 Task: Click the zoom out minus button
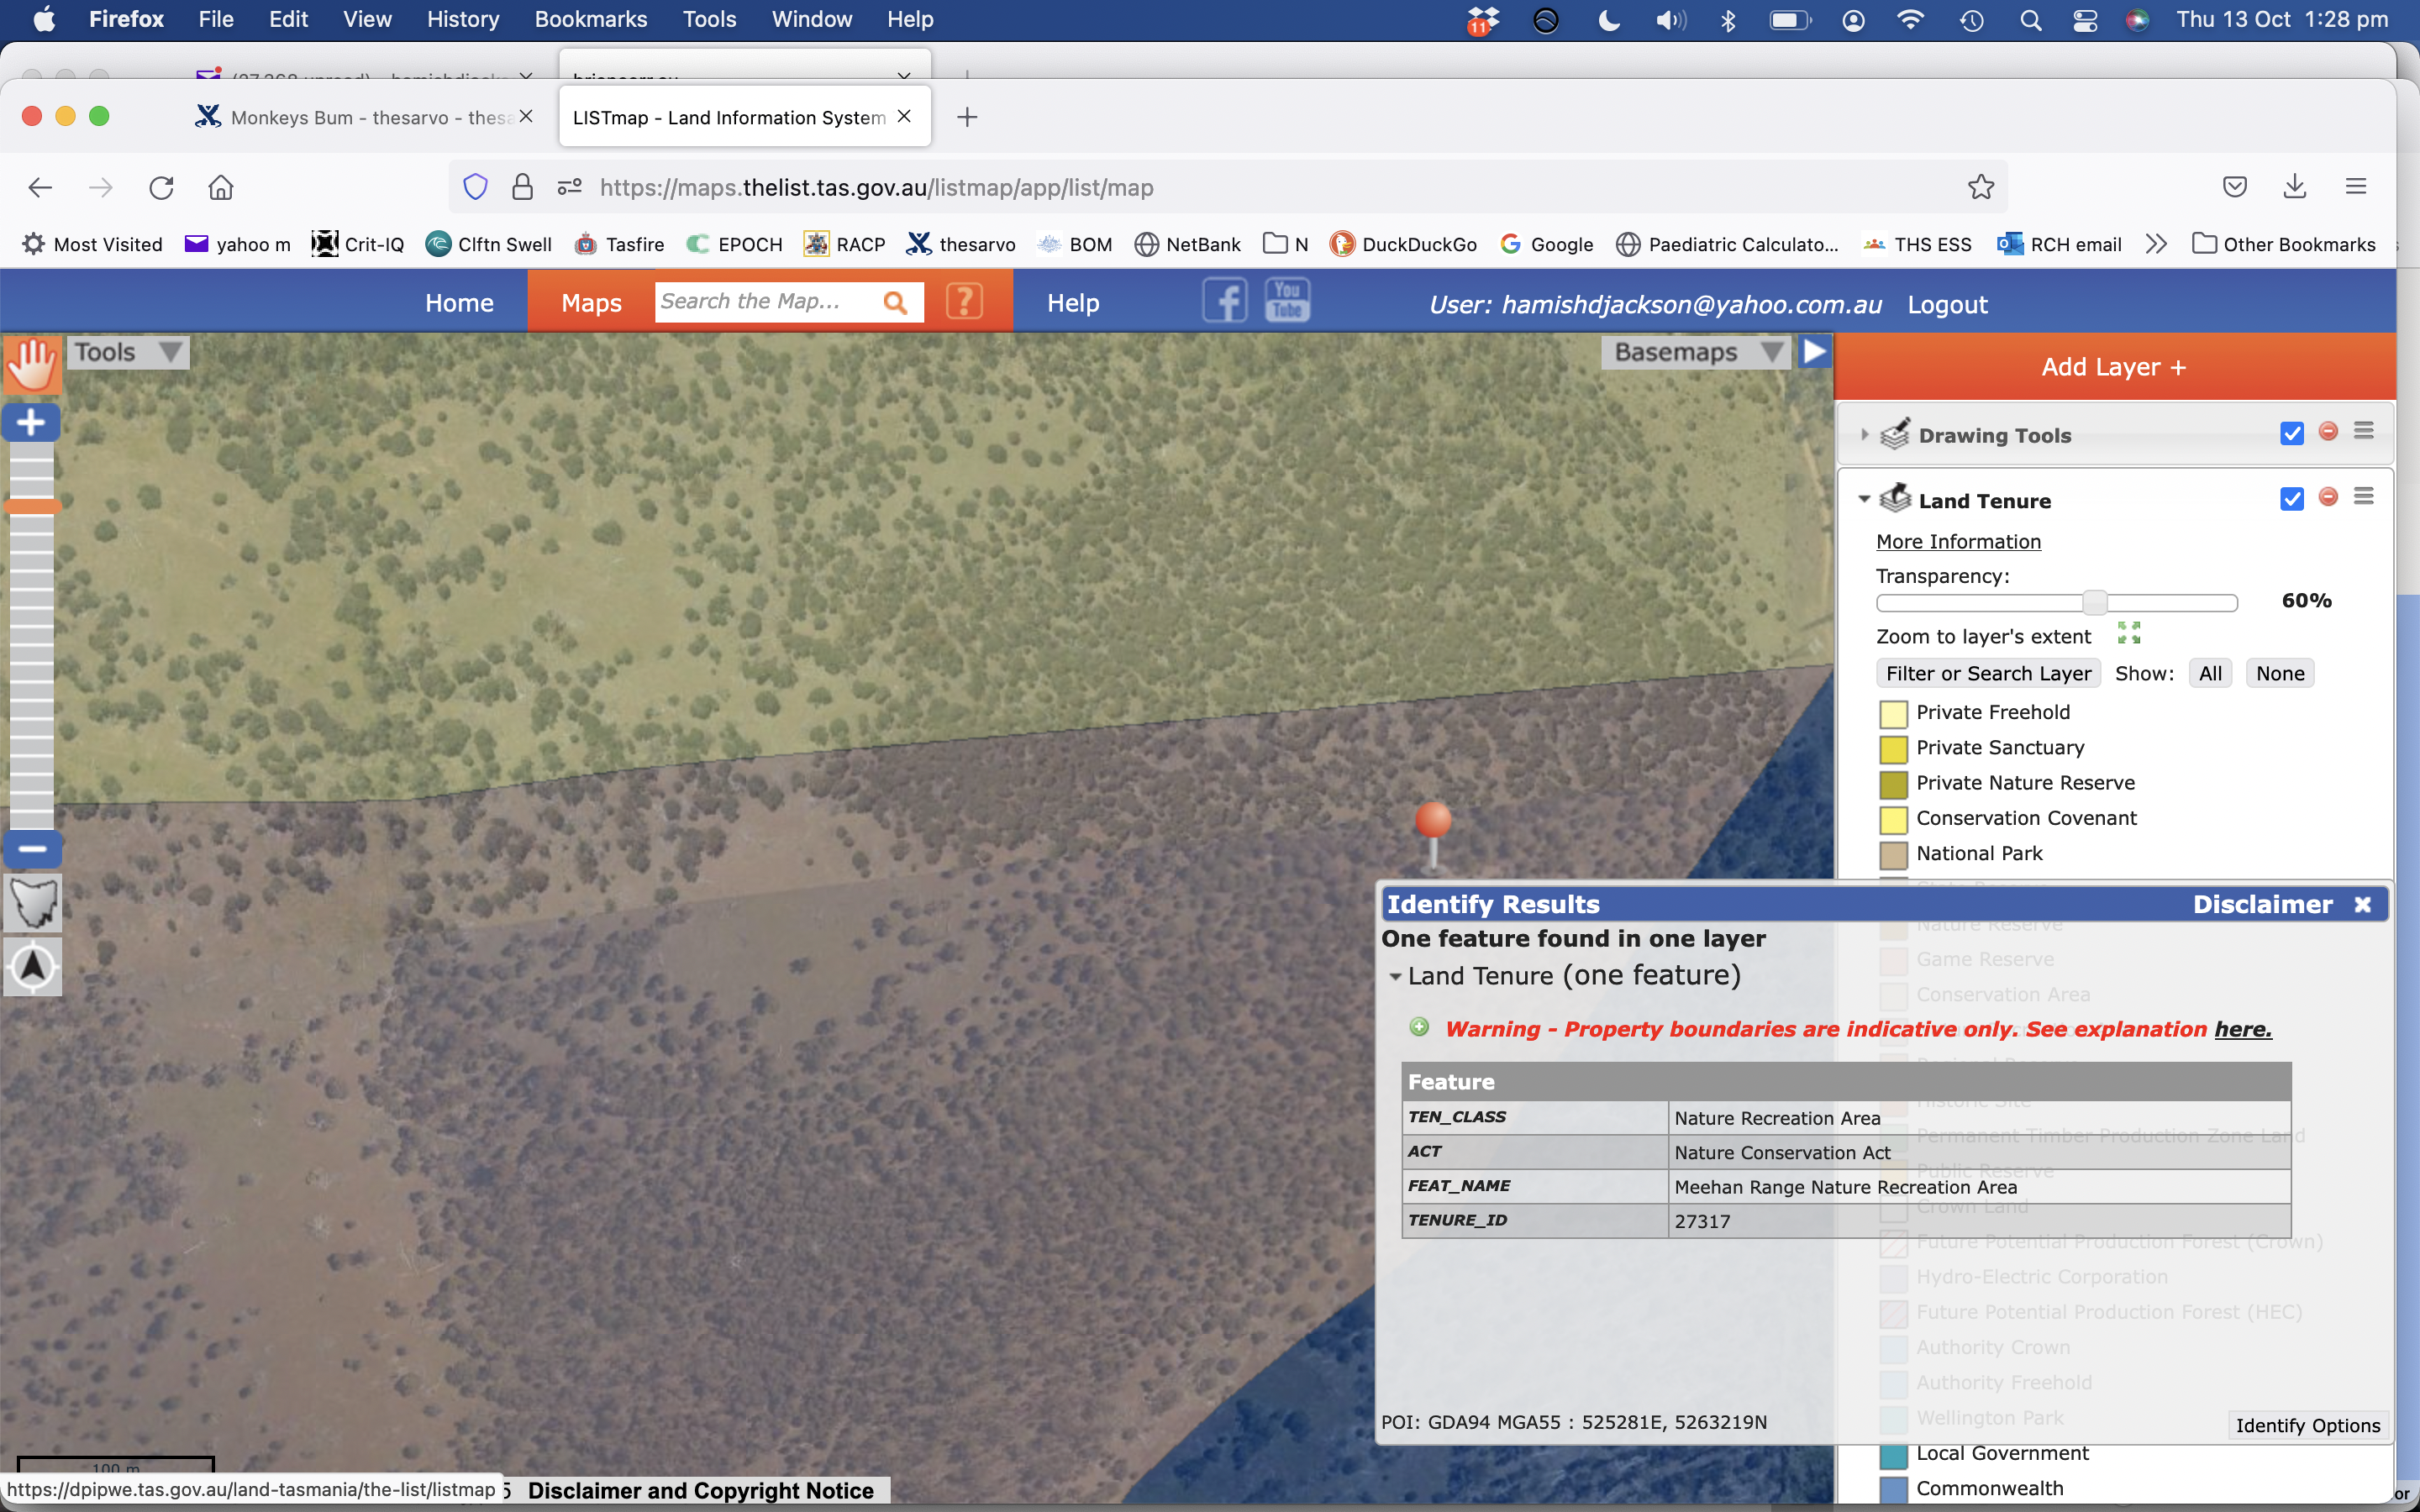point(32,849)
